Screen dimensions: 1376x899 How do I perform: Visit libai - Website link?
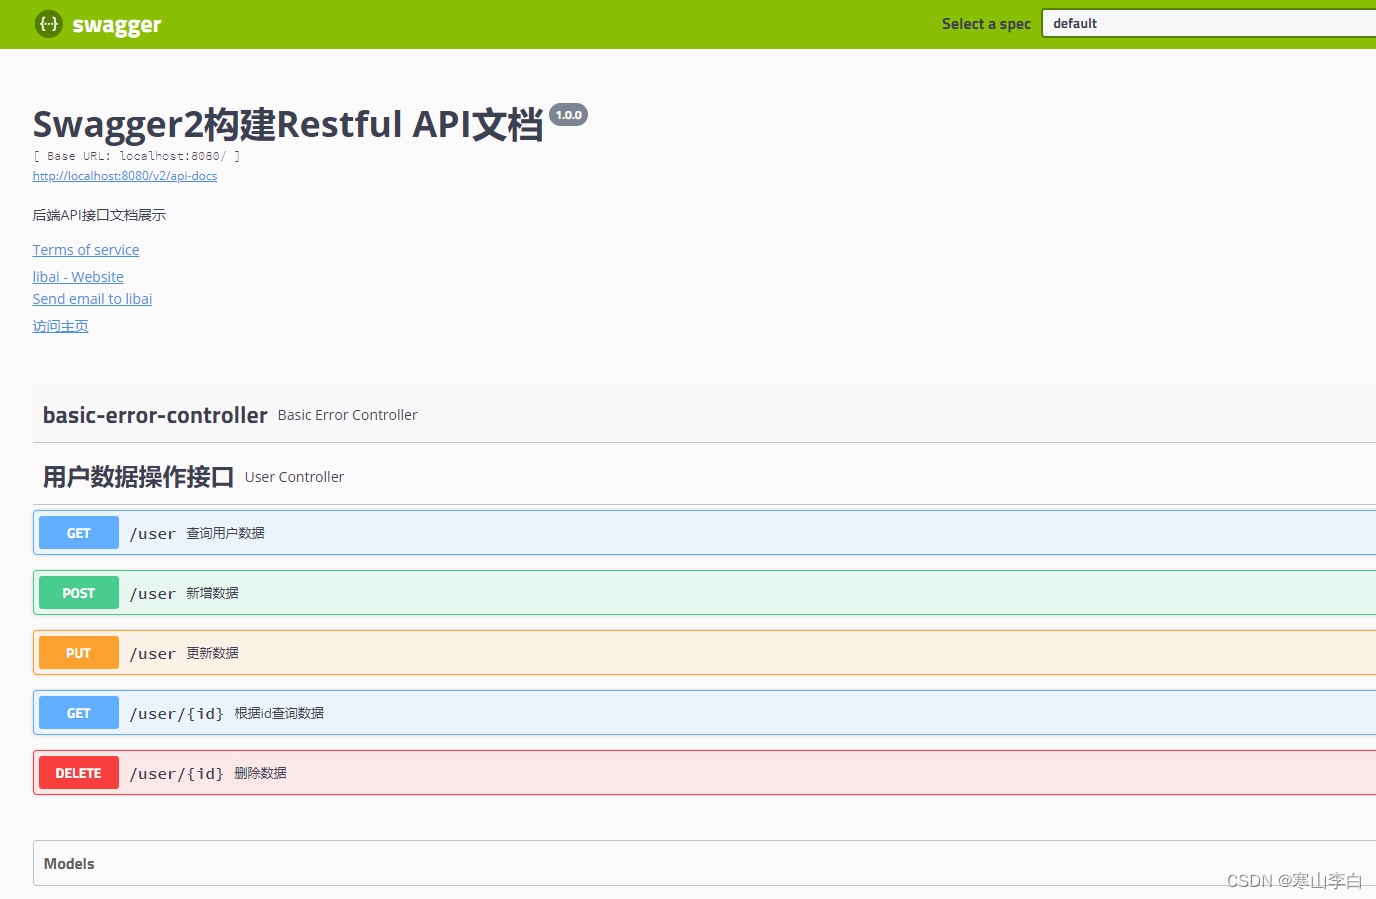point(78,277)
